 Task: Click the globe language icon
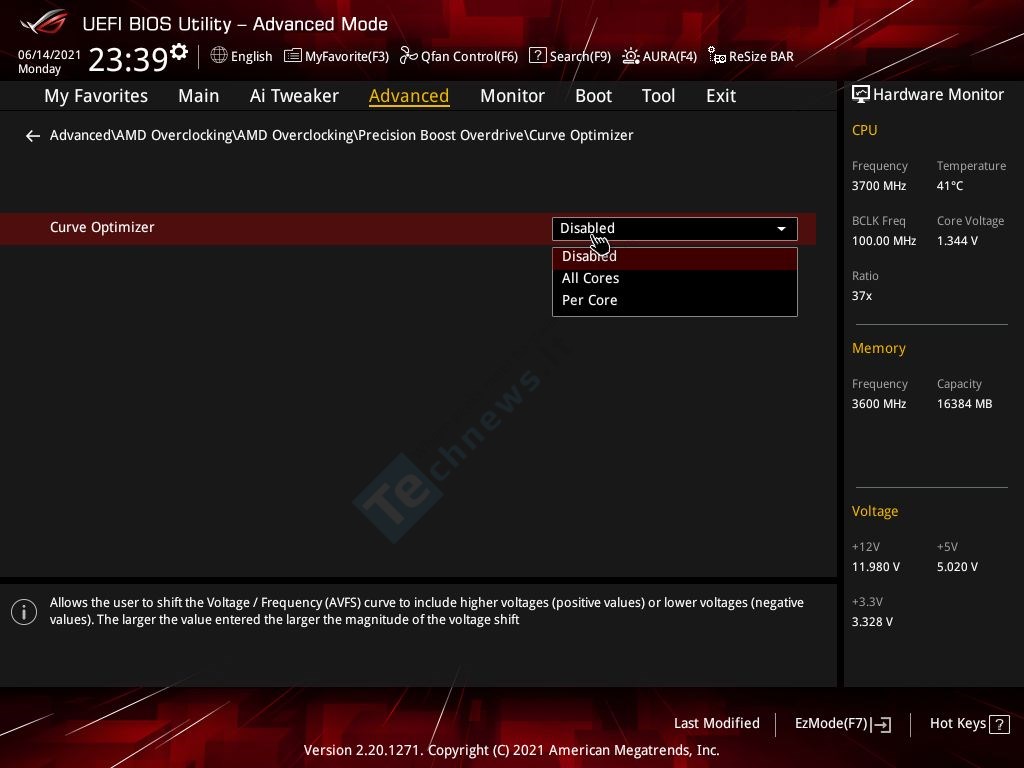click(x=219, y=56)
